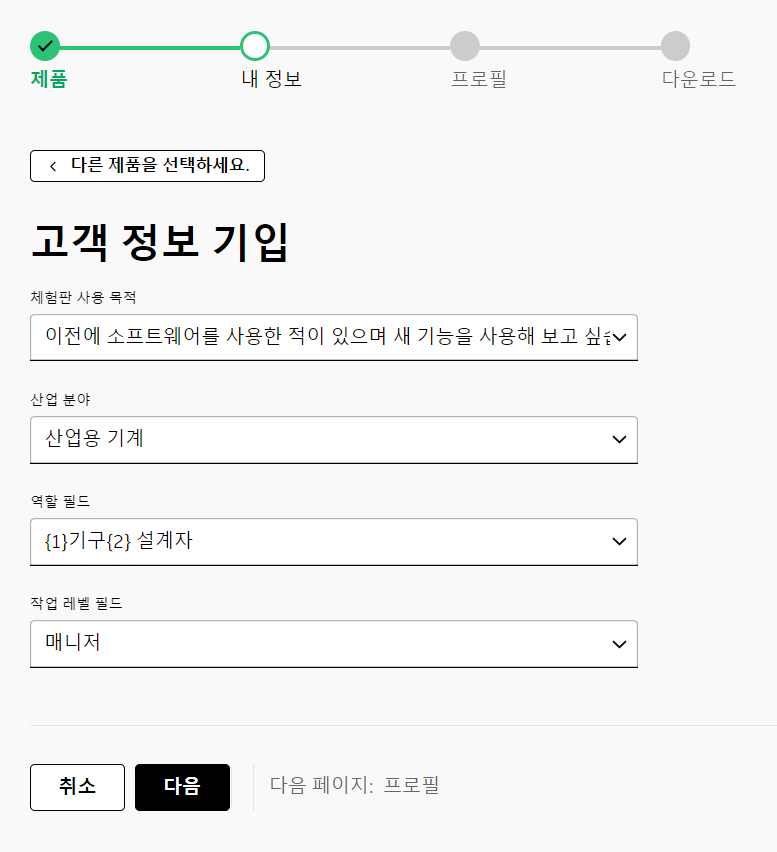Click the 취소 cancel button

tap(77, 787)
